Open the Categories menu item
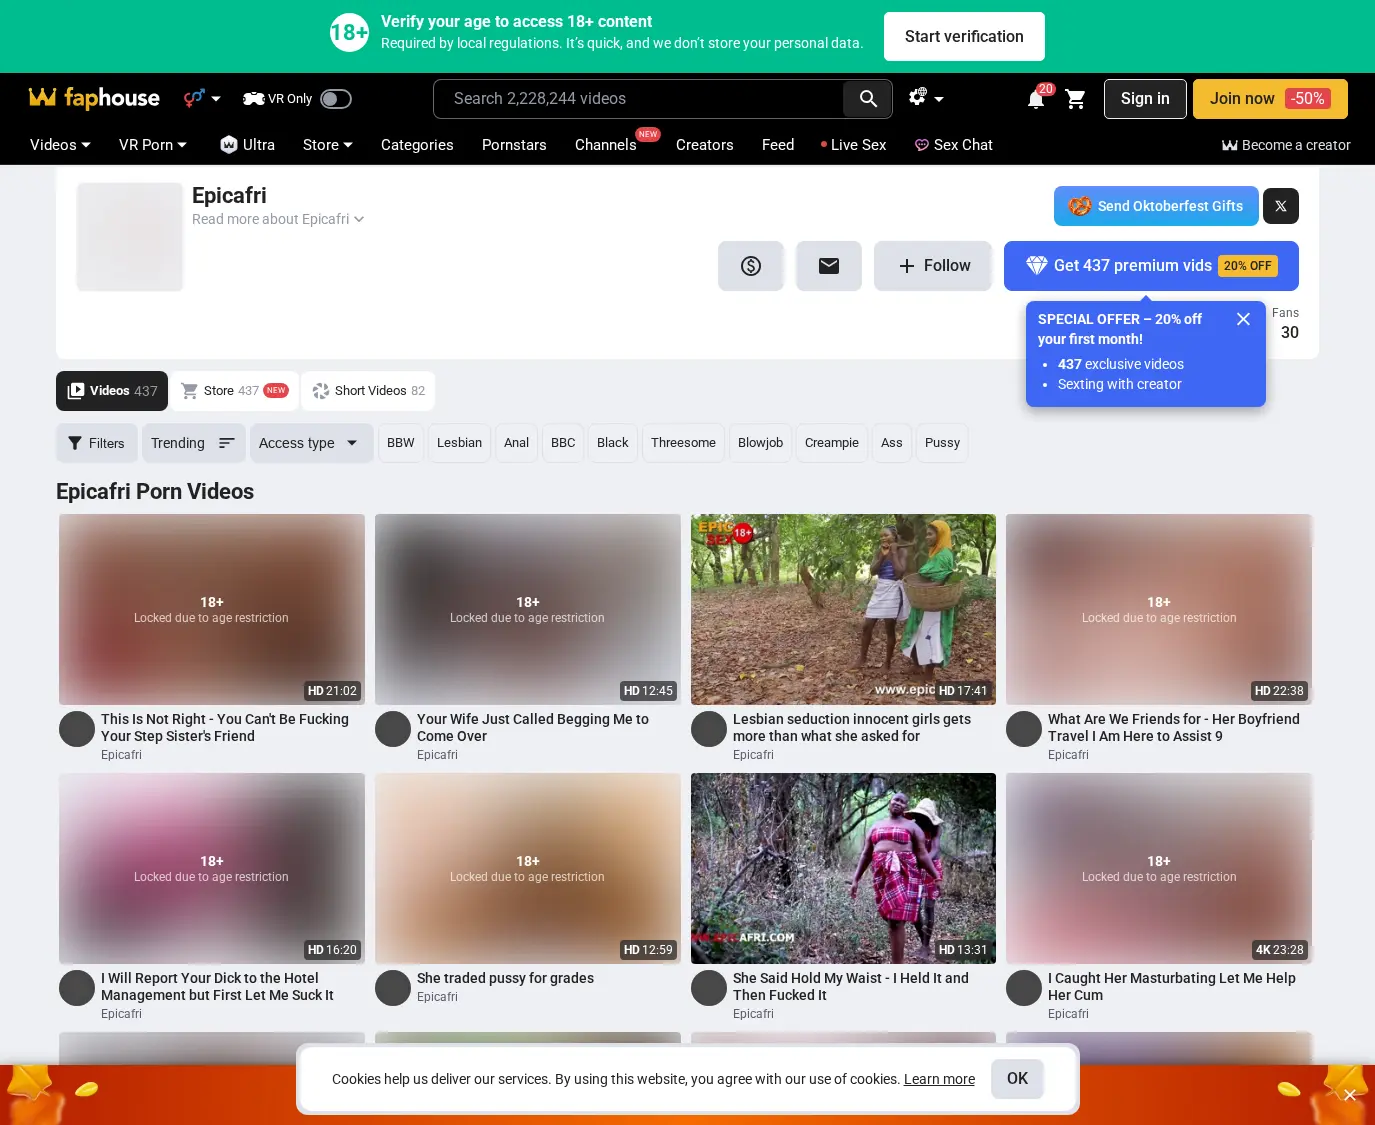This screenshot has height=1125, width=1375. [417, 145]
